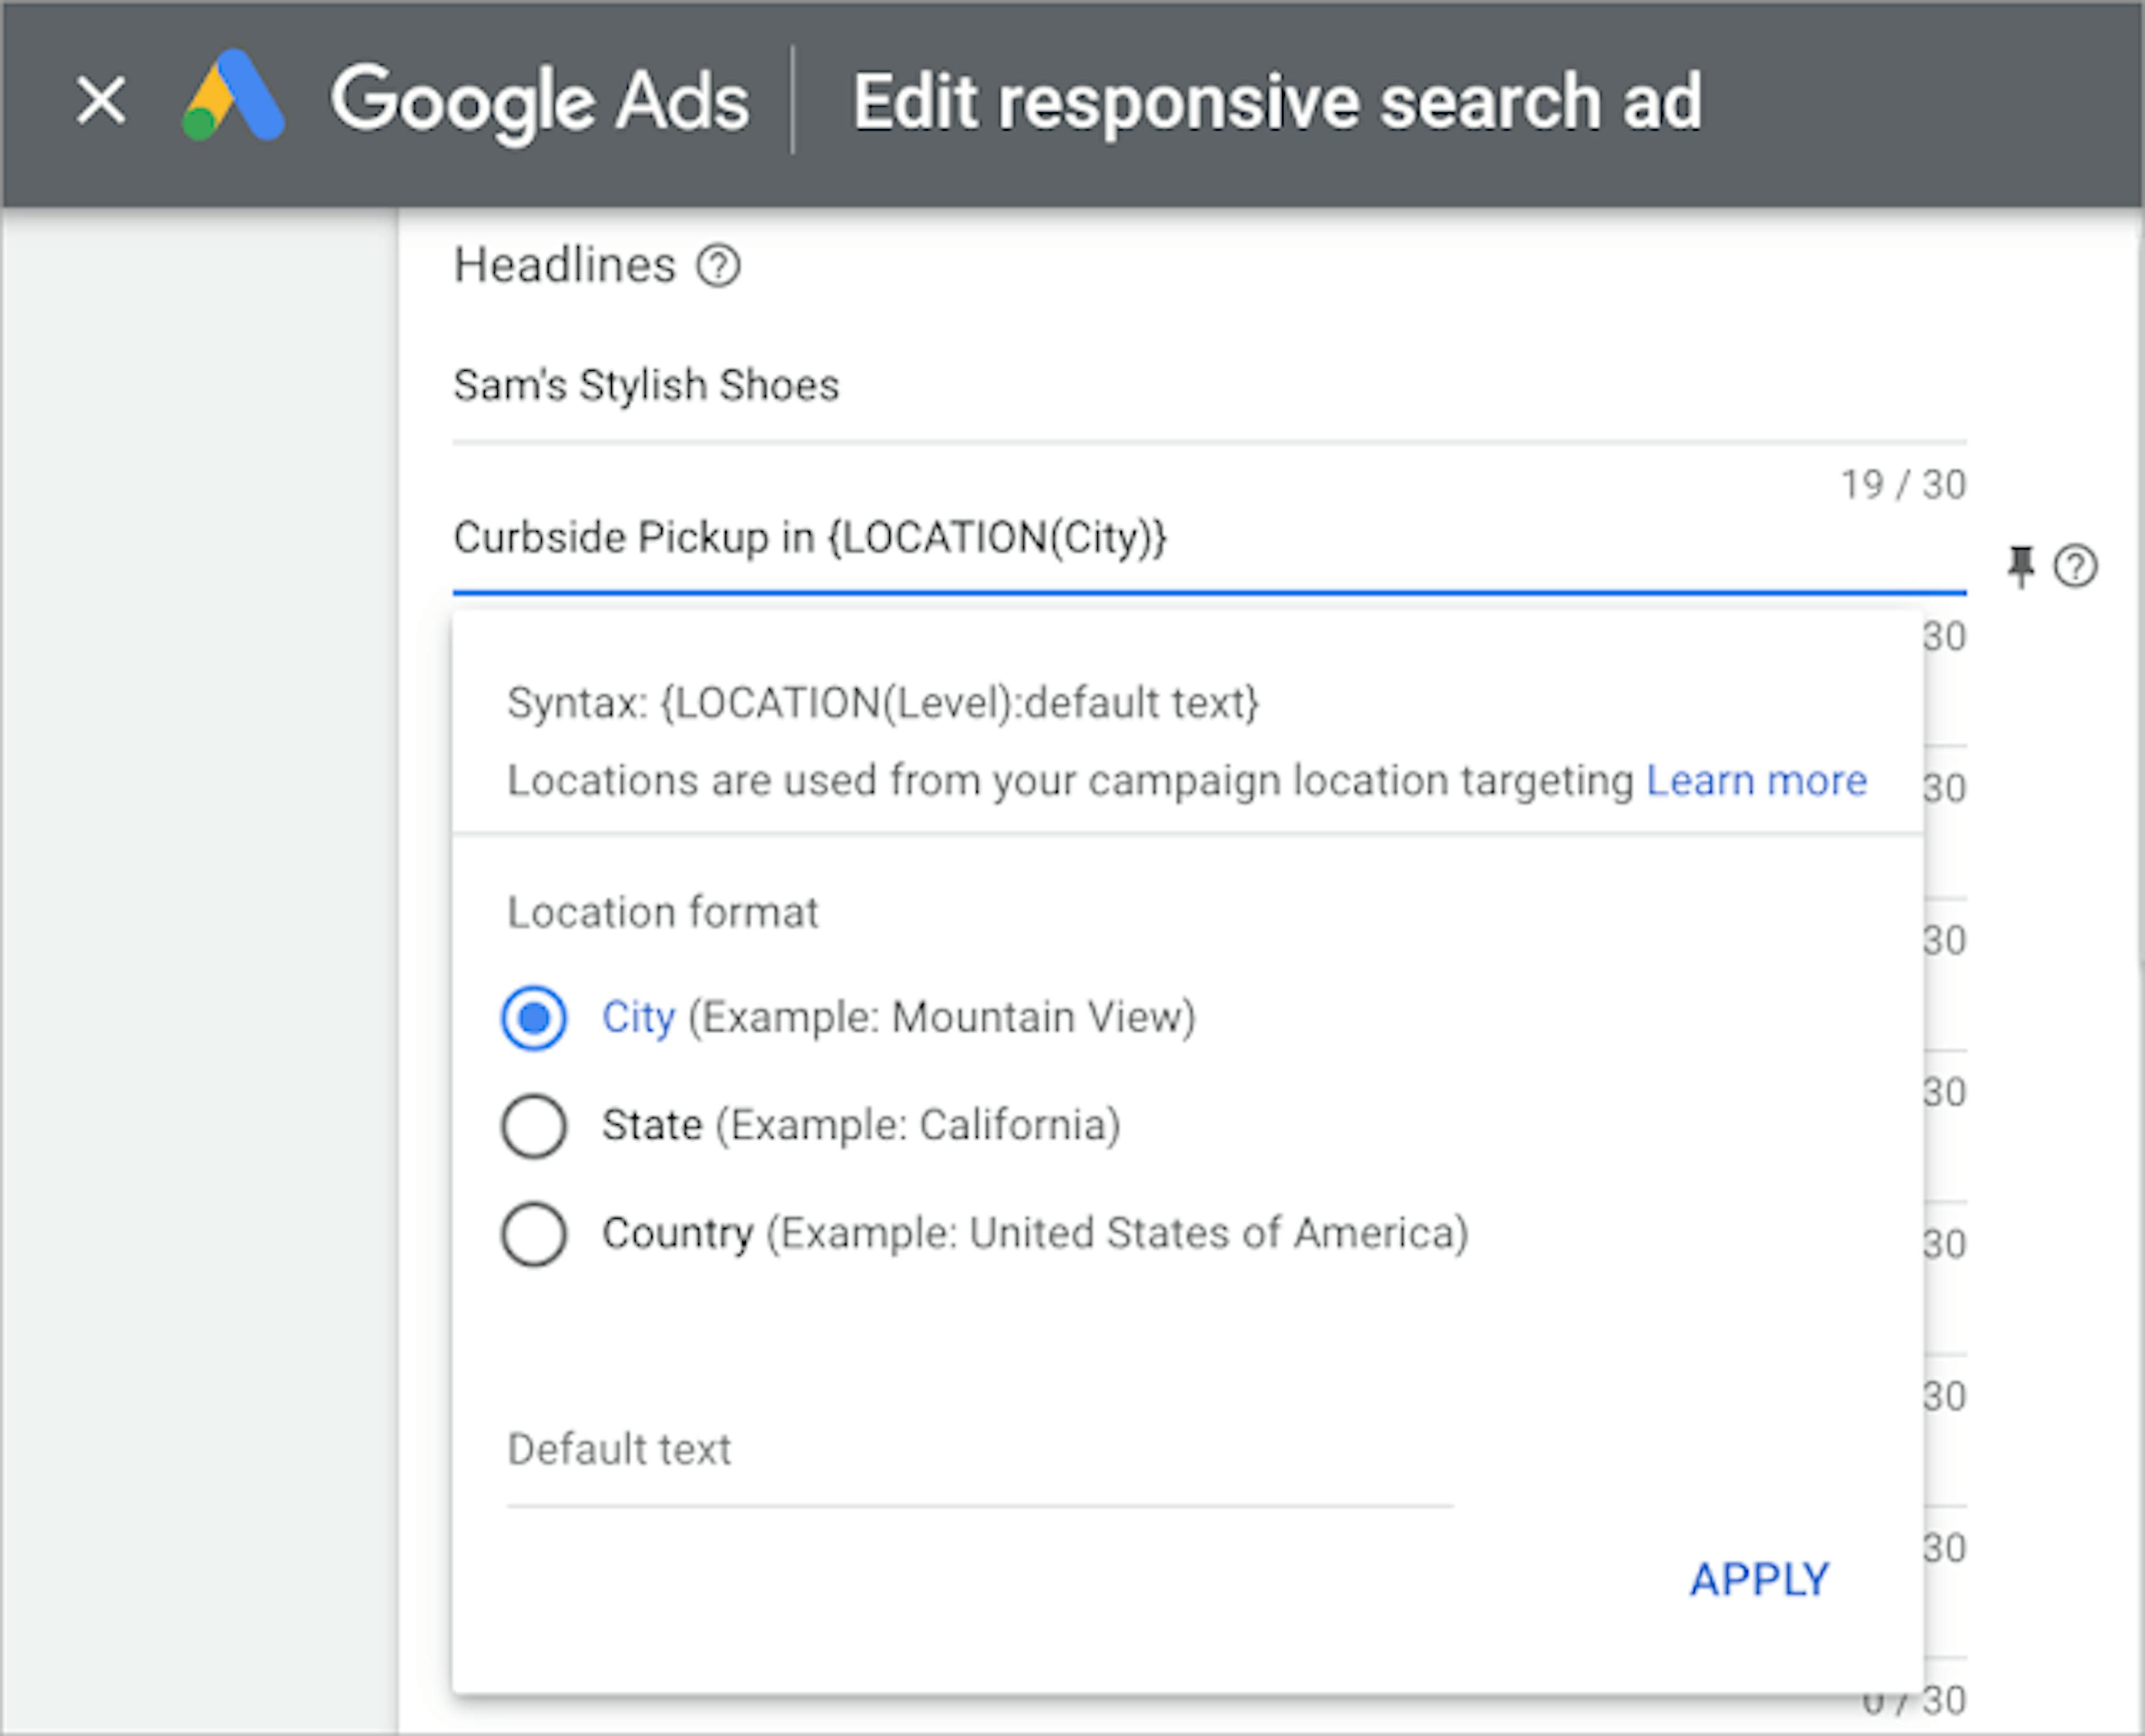Open the location targeting Learn more link

[x=1756, y=781]
